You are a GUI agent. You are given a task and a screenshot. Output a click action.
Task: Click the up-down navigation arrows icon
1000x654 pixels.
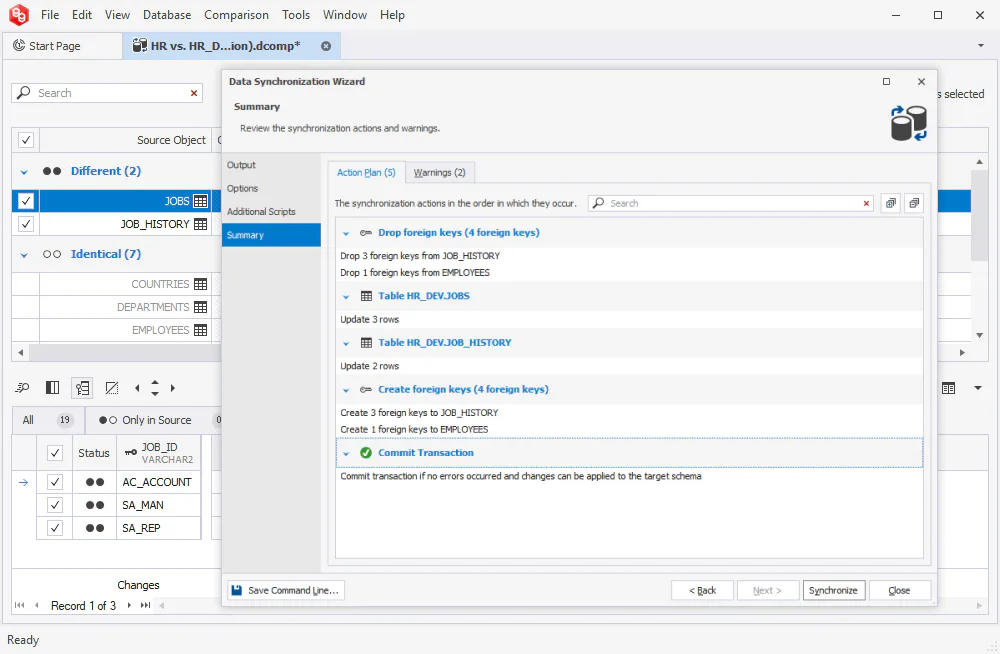(x=155, y=387)
